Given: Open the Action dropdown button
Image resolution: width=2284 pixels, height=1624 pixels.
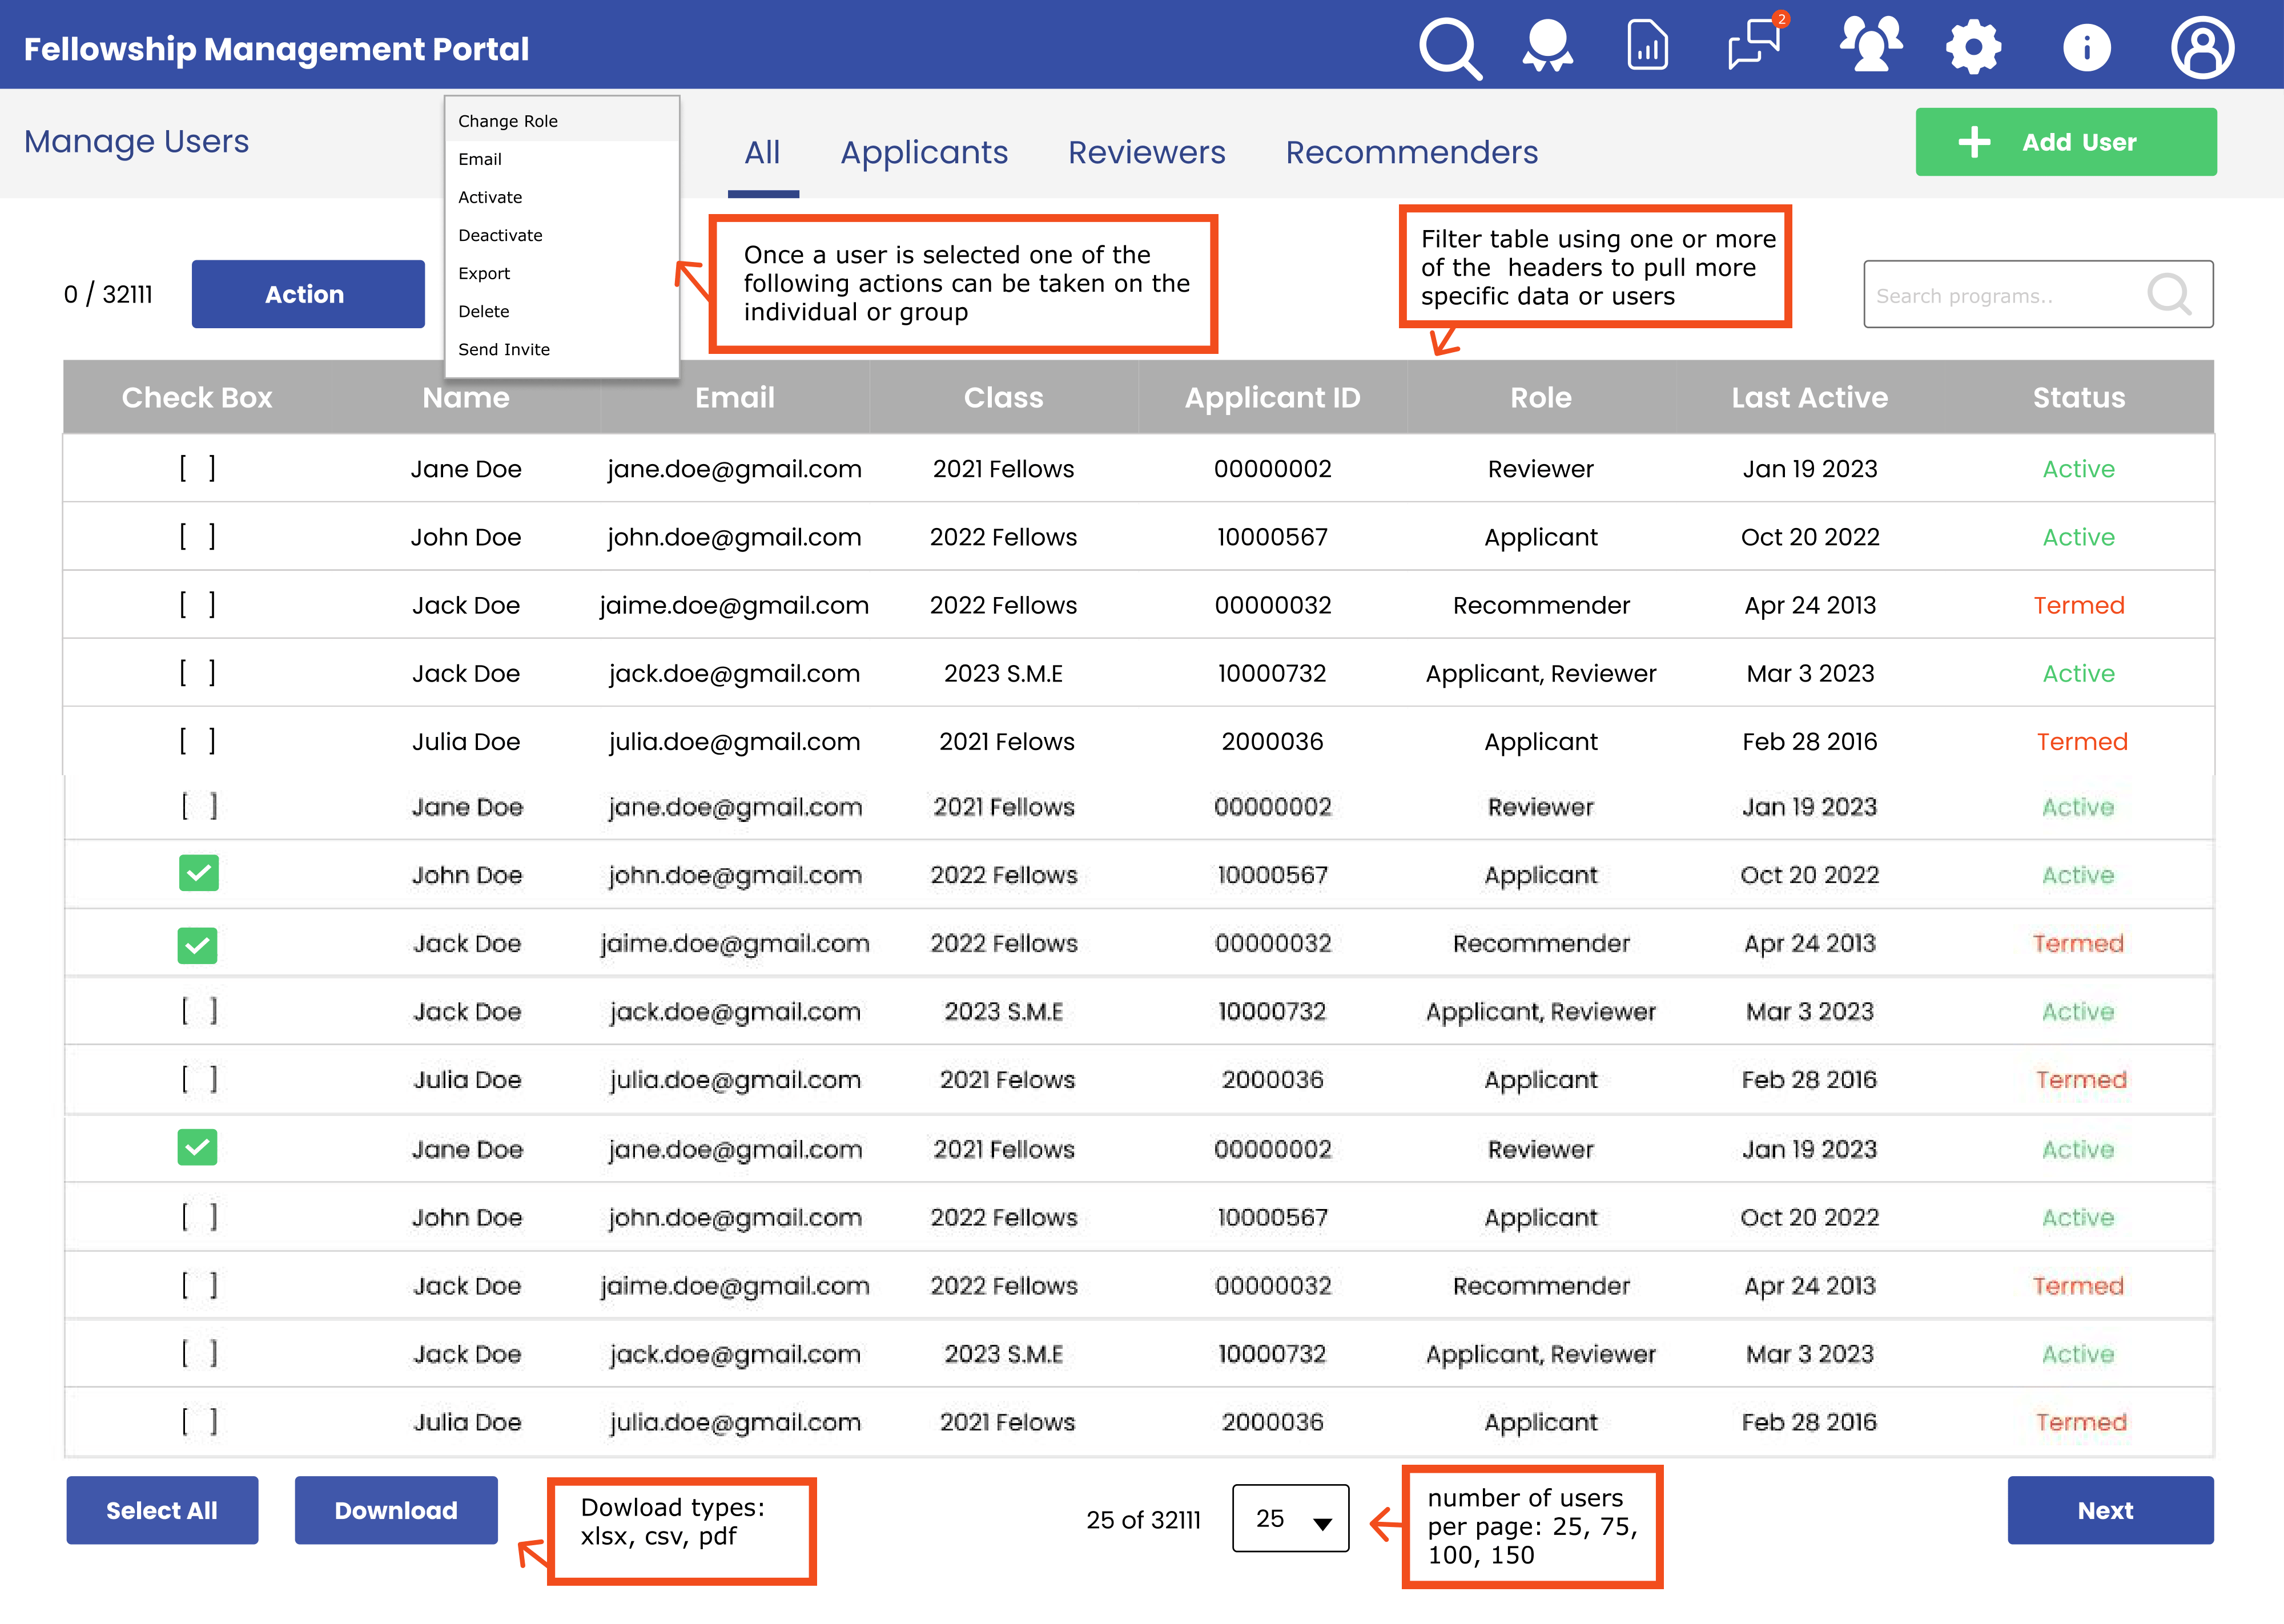Looking at the screenshot, I should 308,294.
